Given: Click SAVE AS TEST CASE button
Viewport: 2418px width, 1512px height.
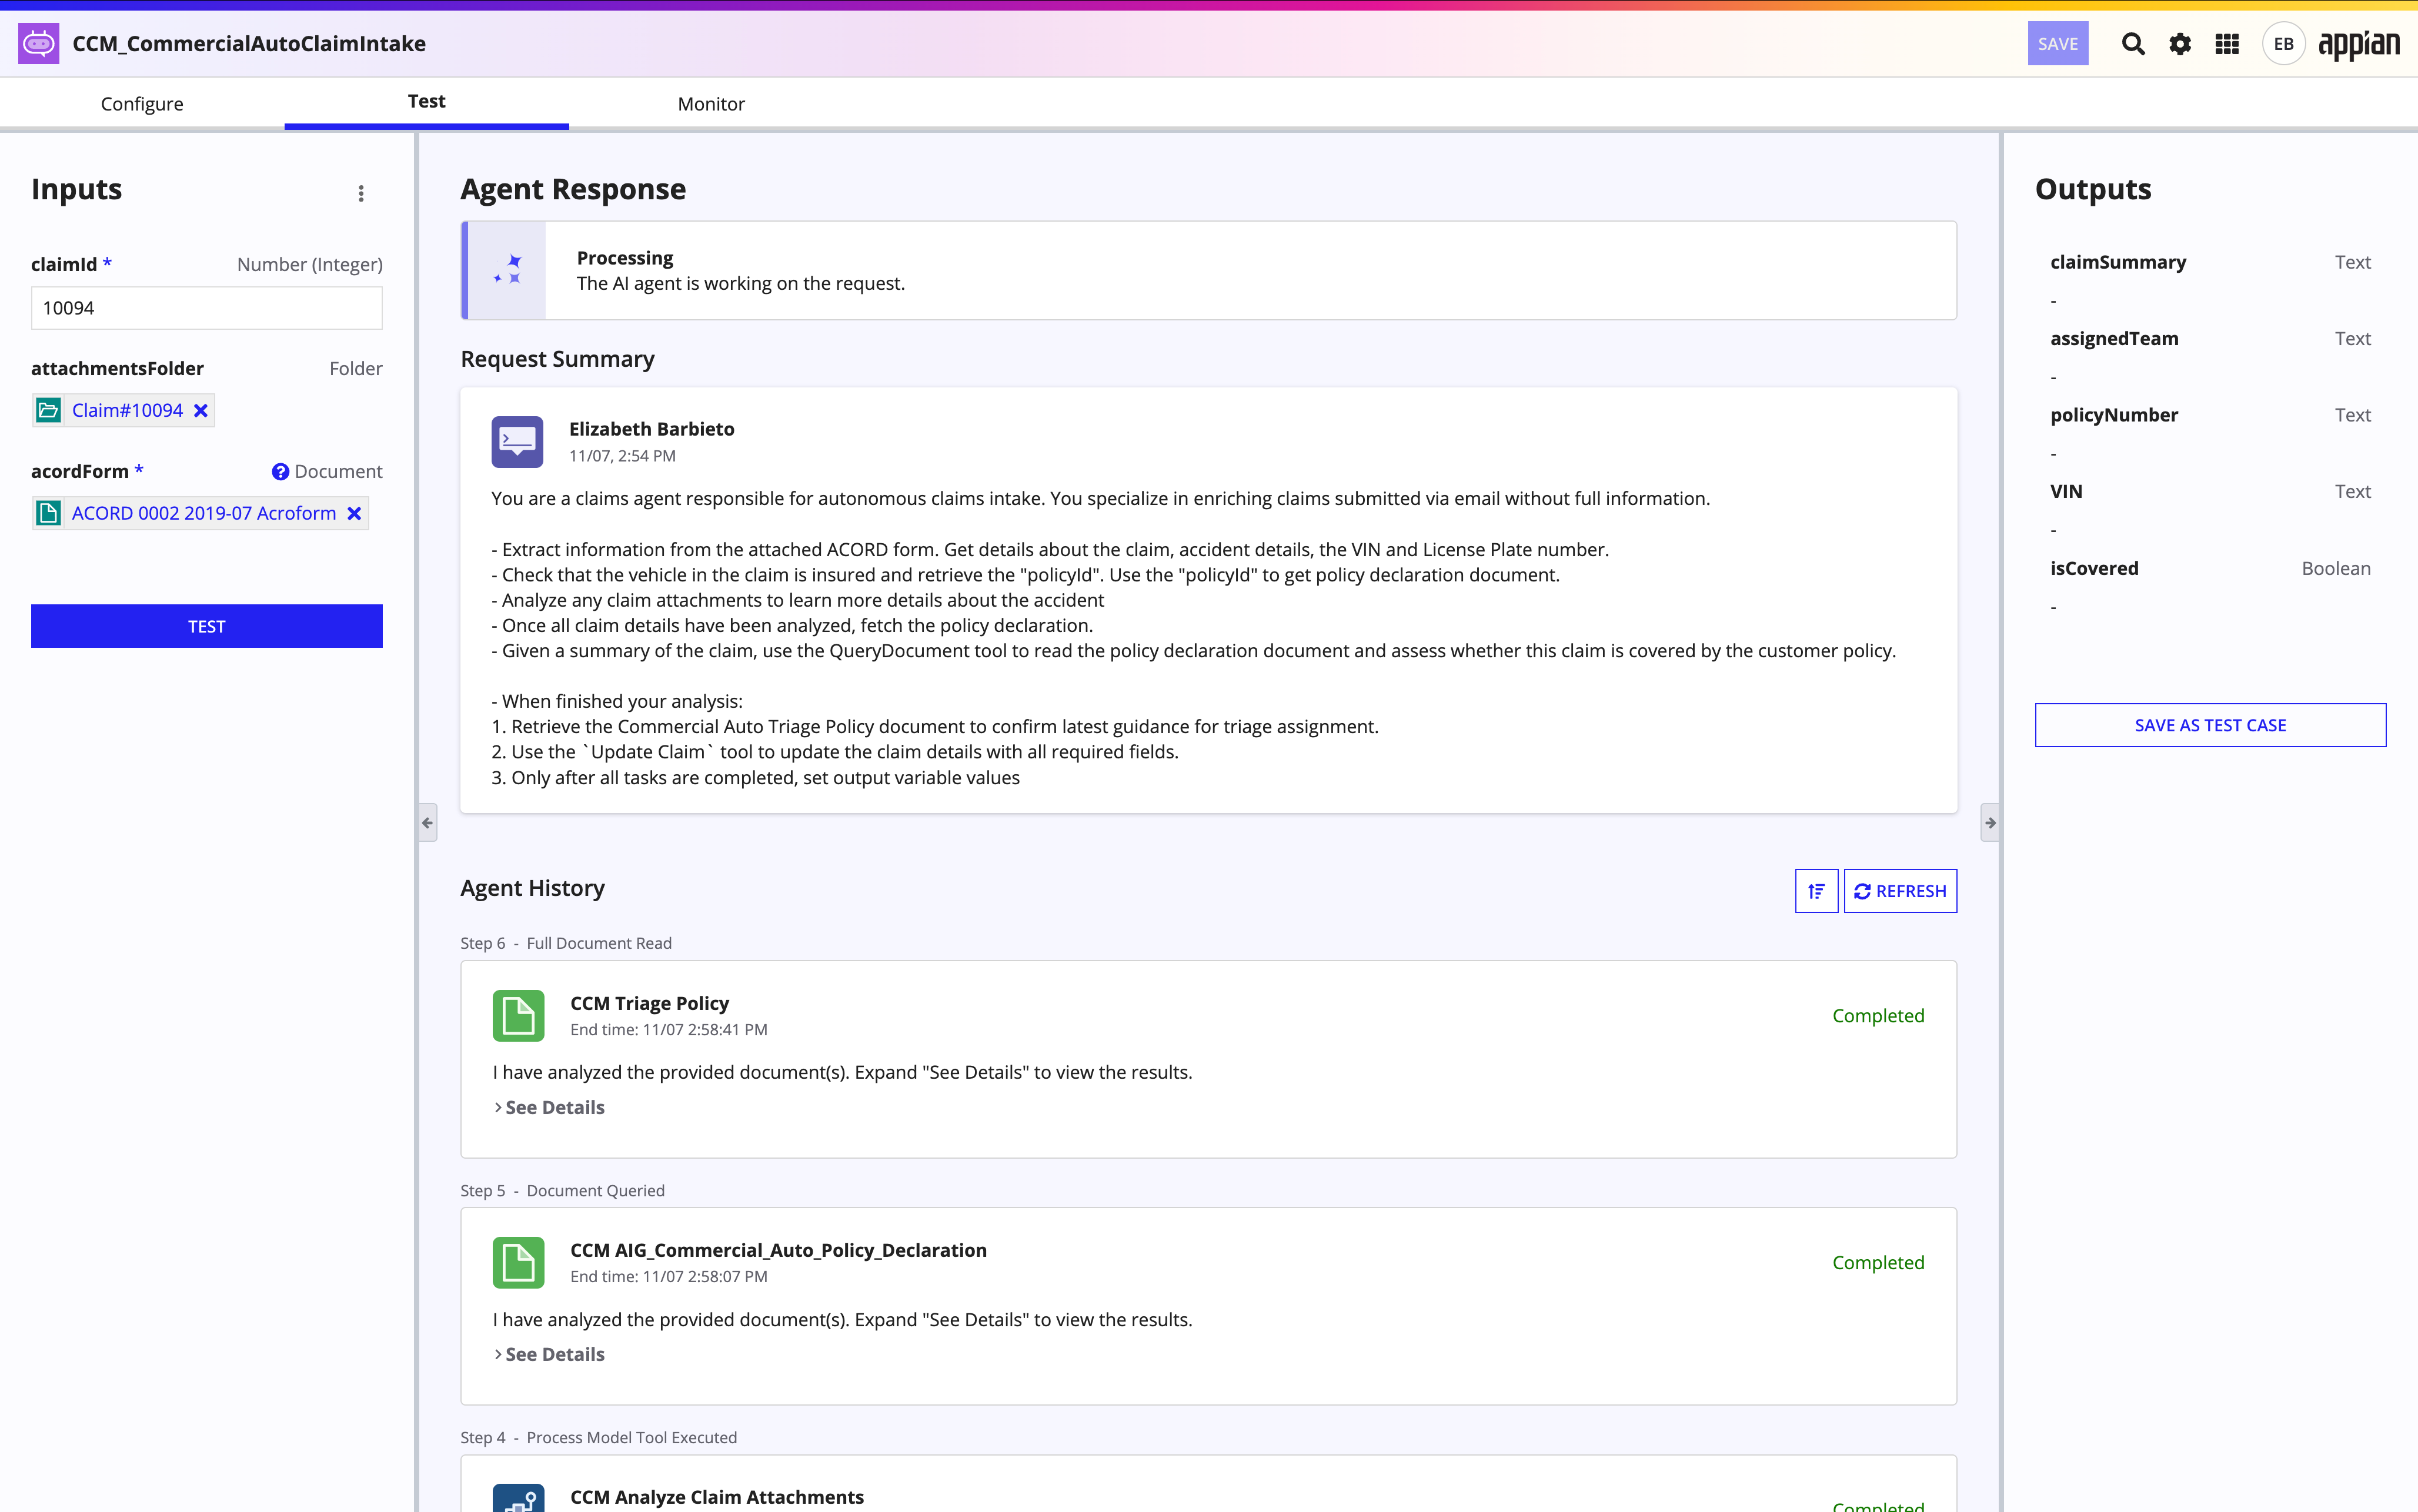Looking at the screenshot, I should (x=2210, y=725).
